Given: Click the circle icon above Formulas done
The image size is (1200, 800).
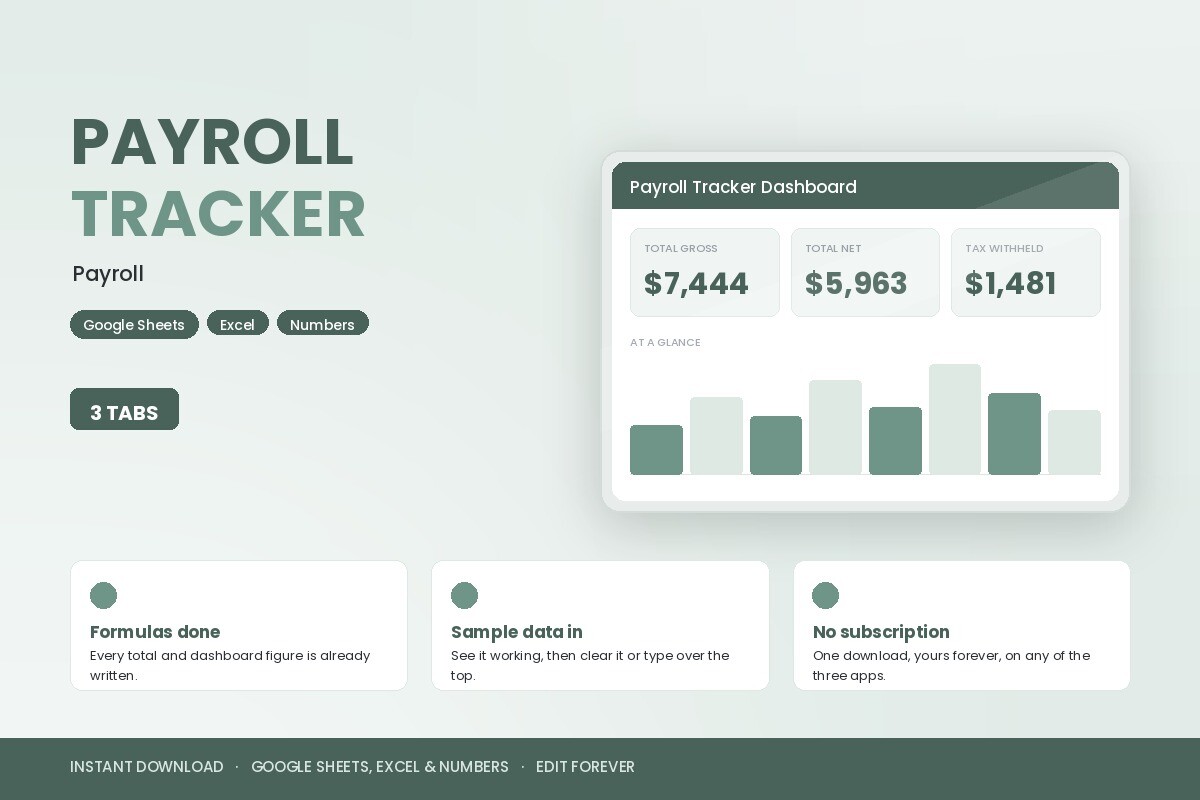Looking at the screenshot, I should (x=103, y=595).
